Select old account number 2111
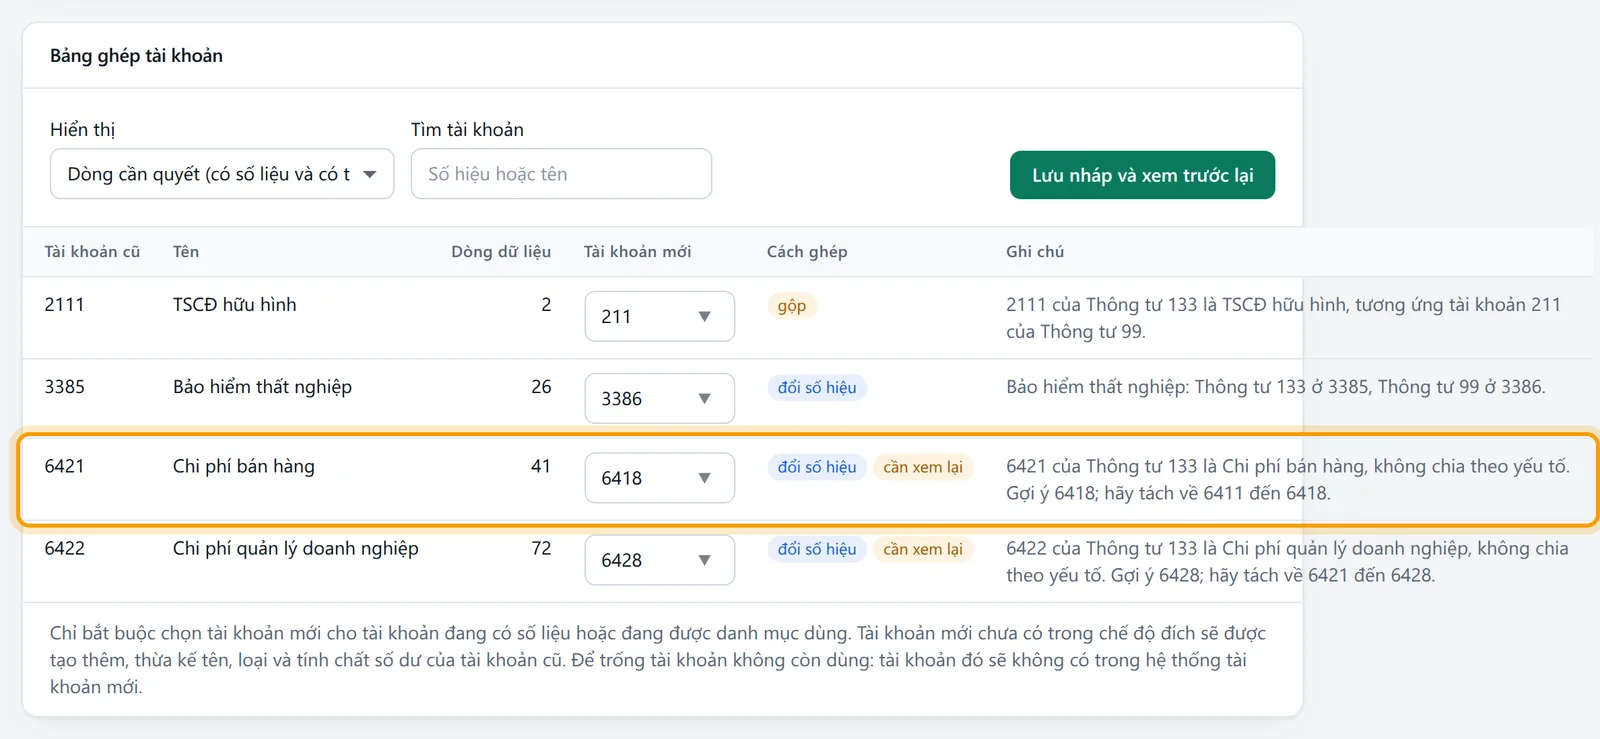Screen dimensions: 1600x739 64,305
